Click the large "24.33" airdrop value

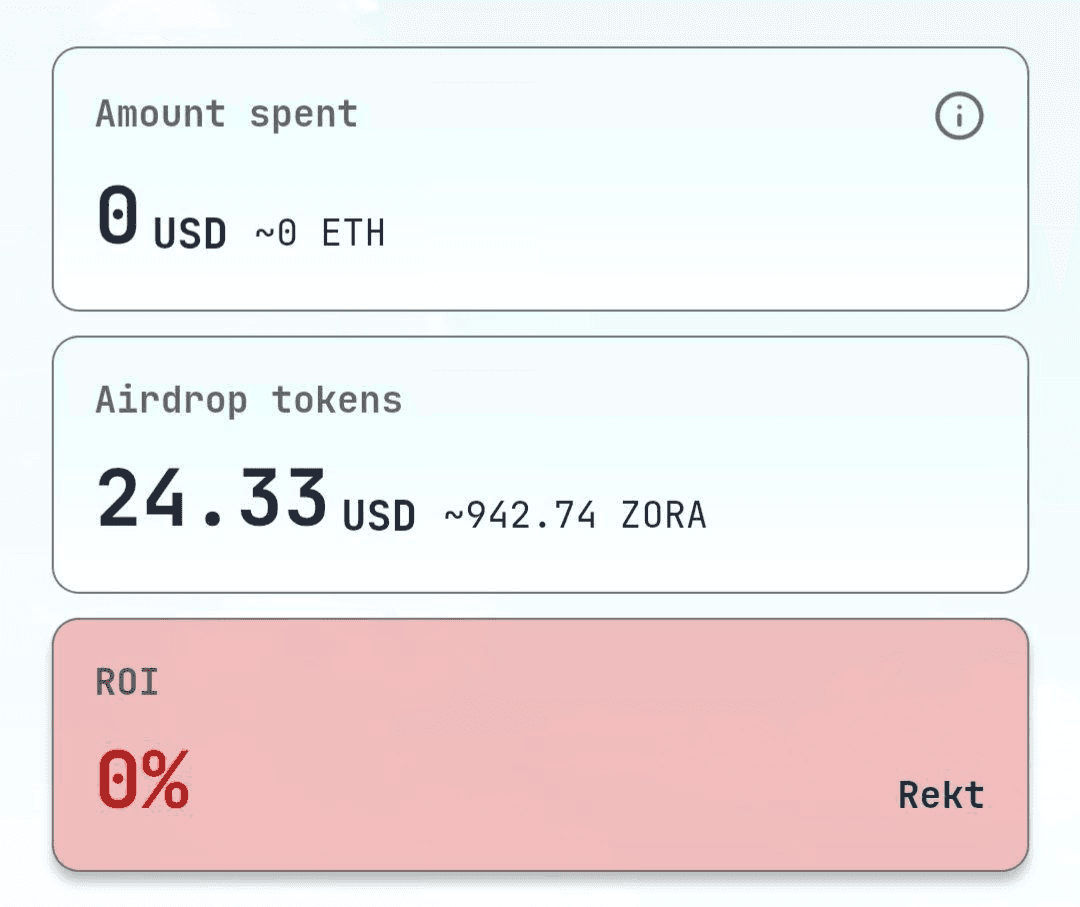tap(212, 498)
